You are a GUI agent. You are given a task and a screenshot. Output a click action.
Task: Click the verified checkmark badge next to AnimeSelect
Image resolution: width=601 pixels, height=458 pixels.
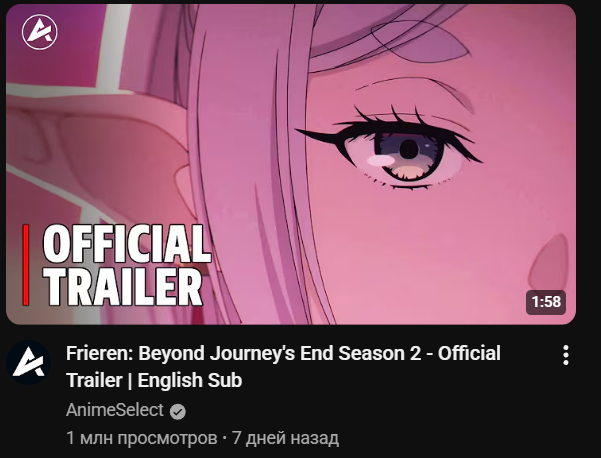click(178, 412)
